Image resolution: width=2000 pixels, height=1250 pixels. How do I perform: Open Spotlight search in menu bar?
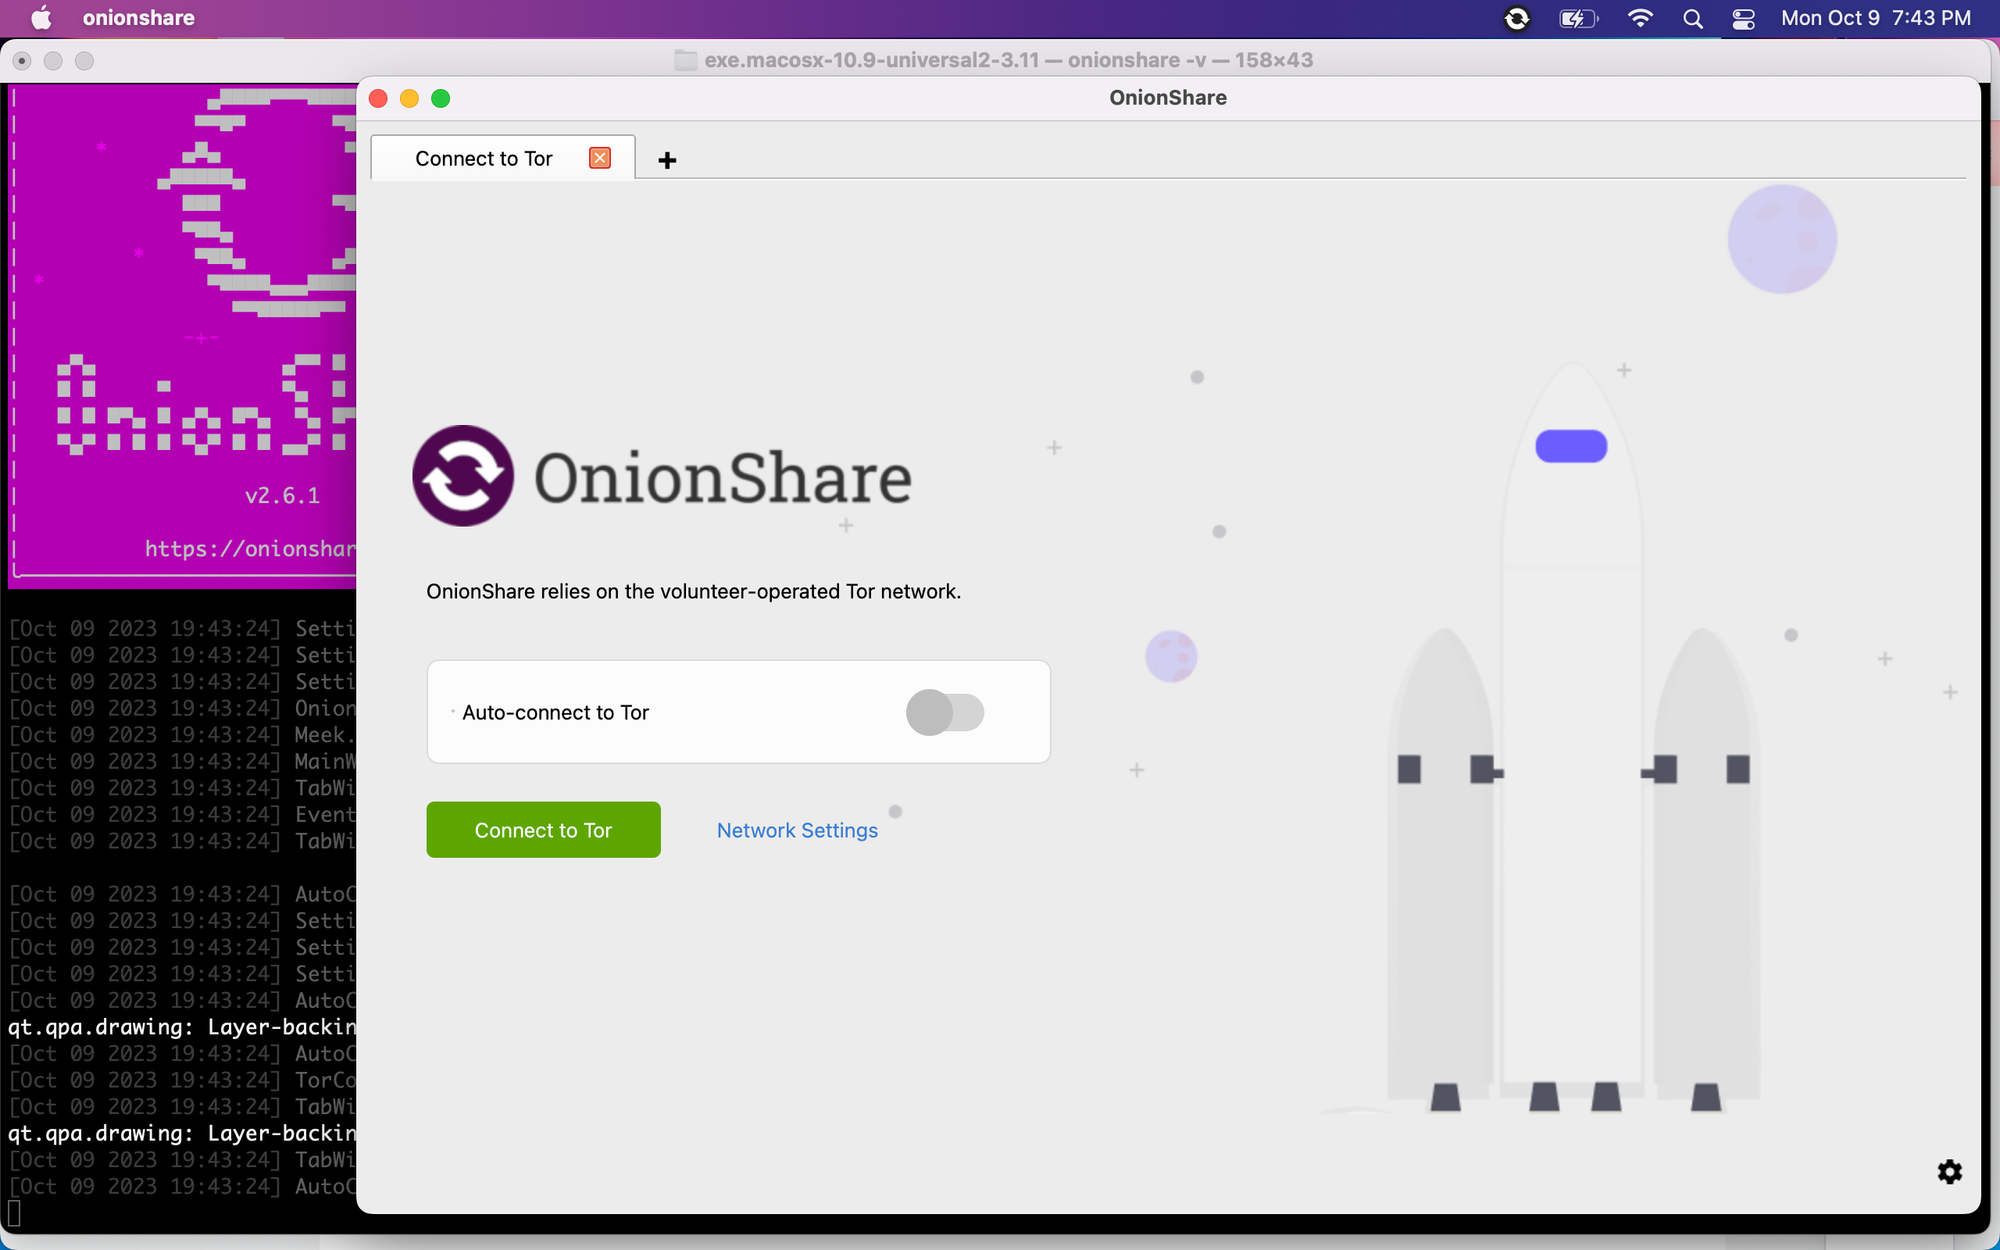(1692, 18)
